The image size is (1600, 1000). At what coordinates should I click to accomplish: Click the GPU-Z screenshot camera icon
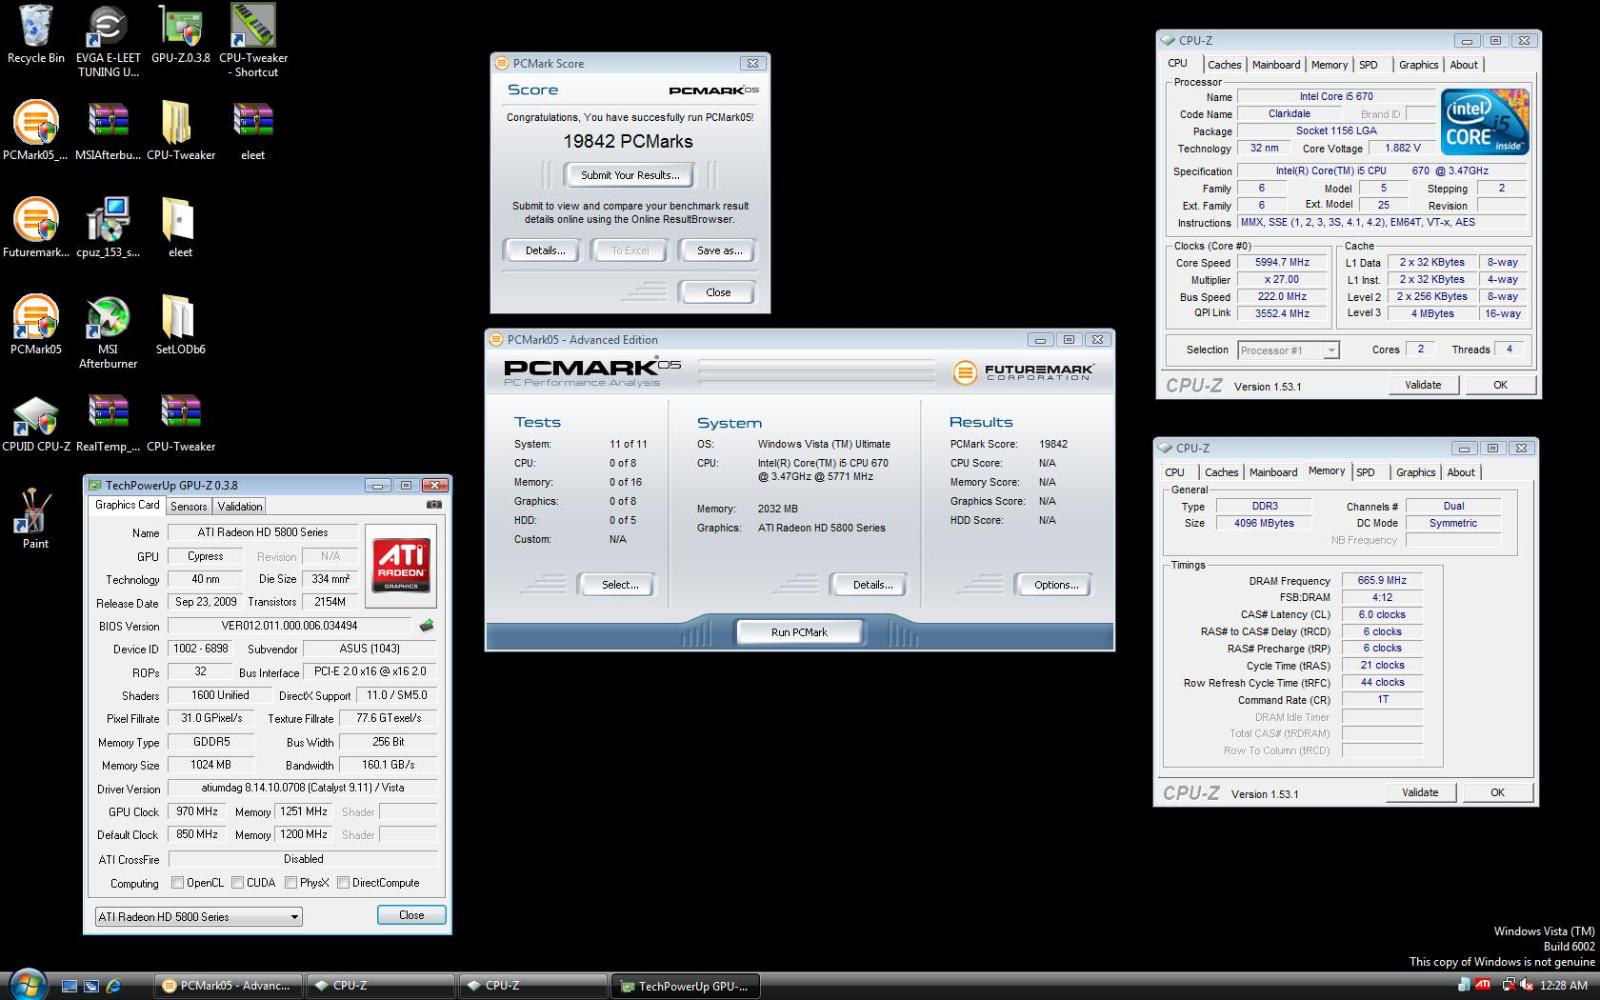pos(434,505)
